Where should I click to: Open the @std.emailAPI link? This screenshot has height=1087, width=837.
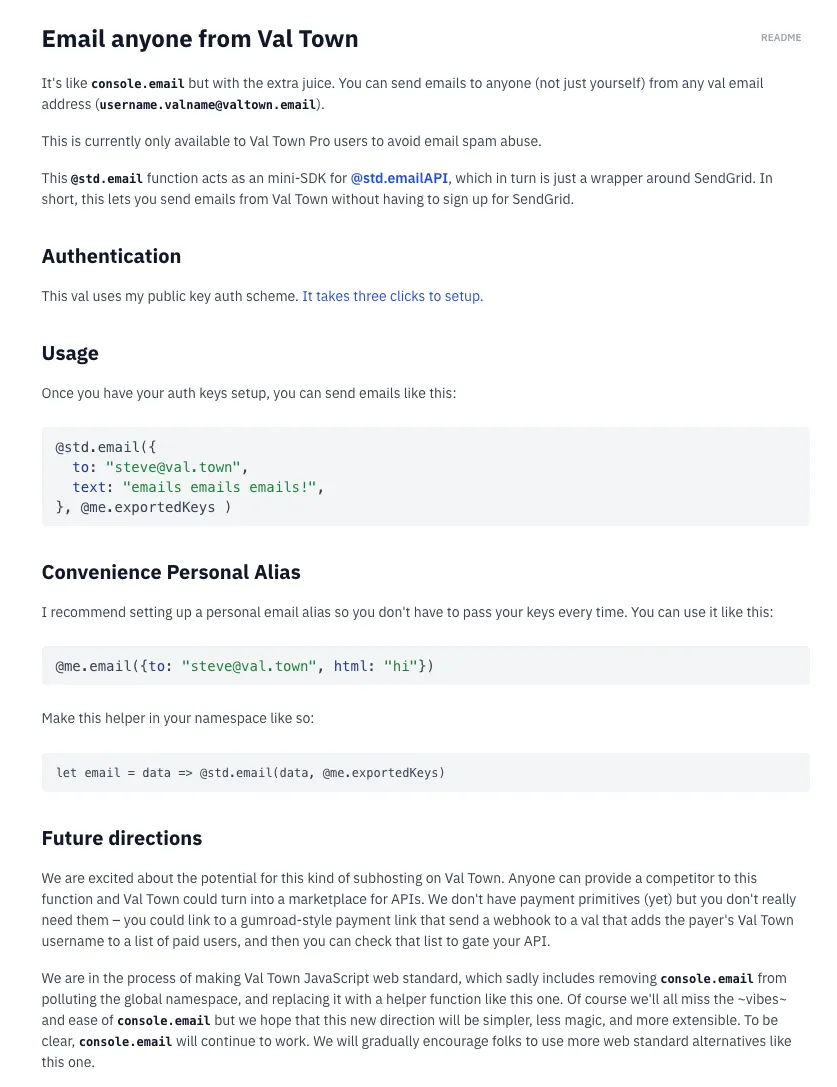(x=399, y=179)
